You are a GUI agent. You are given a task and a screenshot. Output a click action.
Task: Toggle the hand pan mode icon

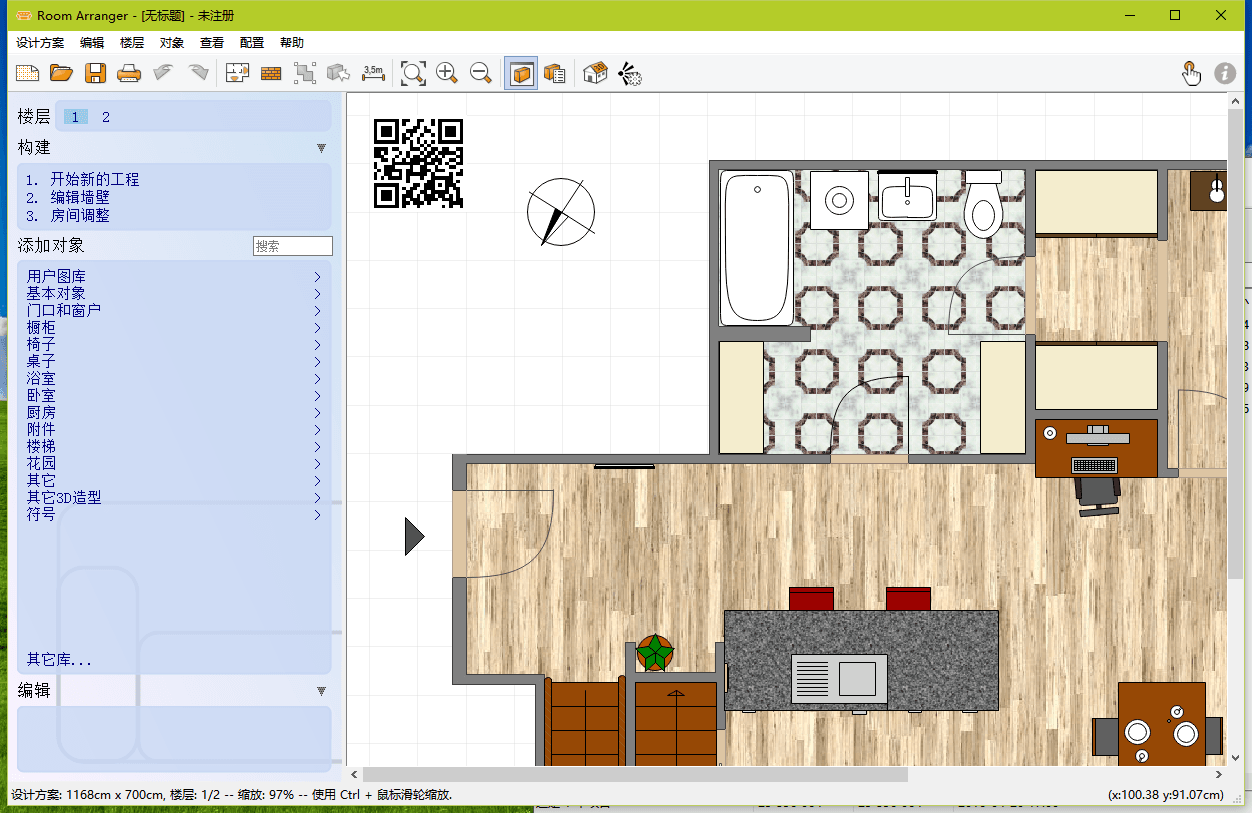pyautogui.click(x=1191, y=73)
